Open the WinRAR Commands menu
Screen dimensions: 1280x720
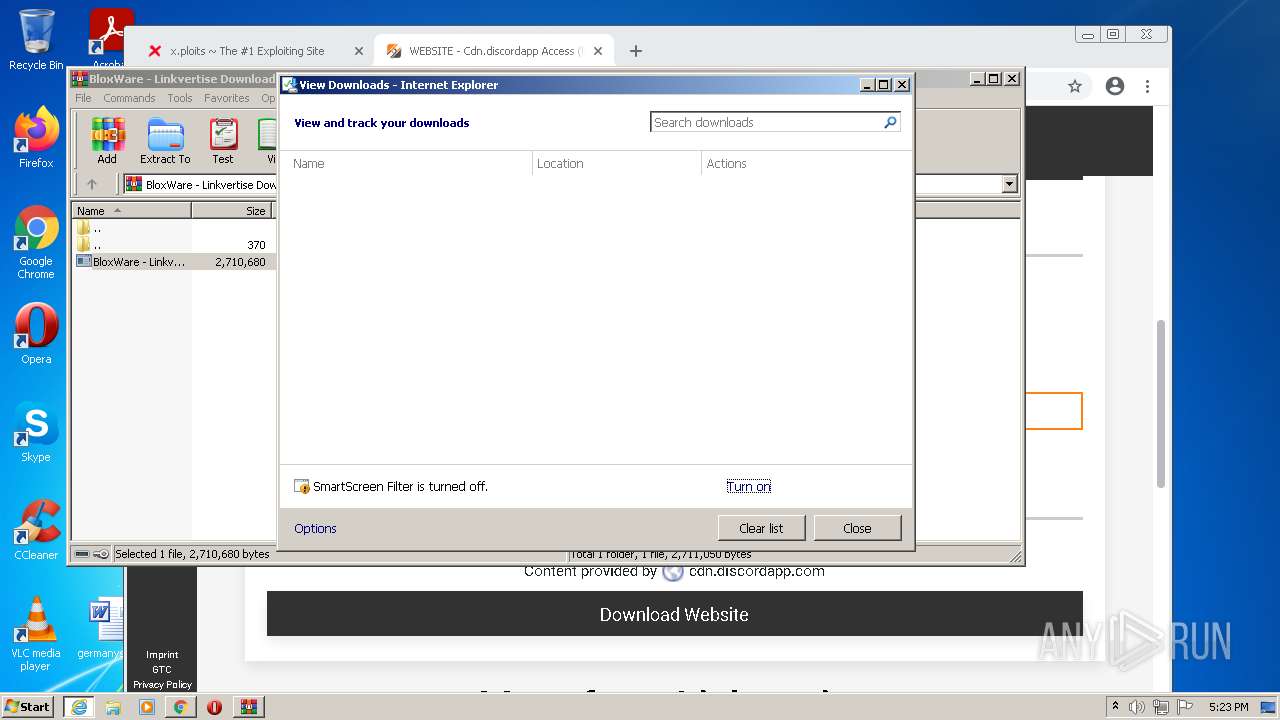pyautogui.click(x=129, y=98)
